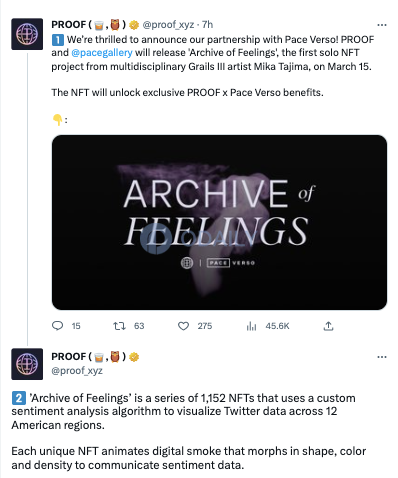Open the share icon on first tweet

328,326
